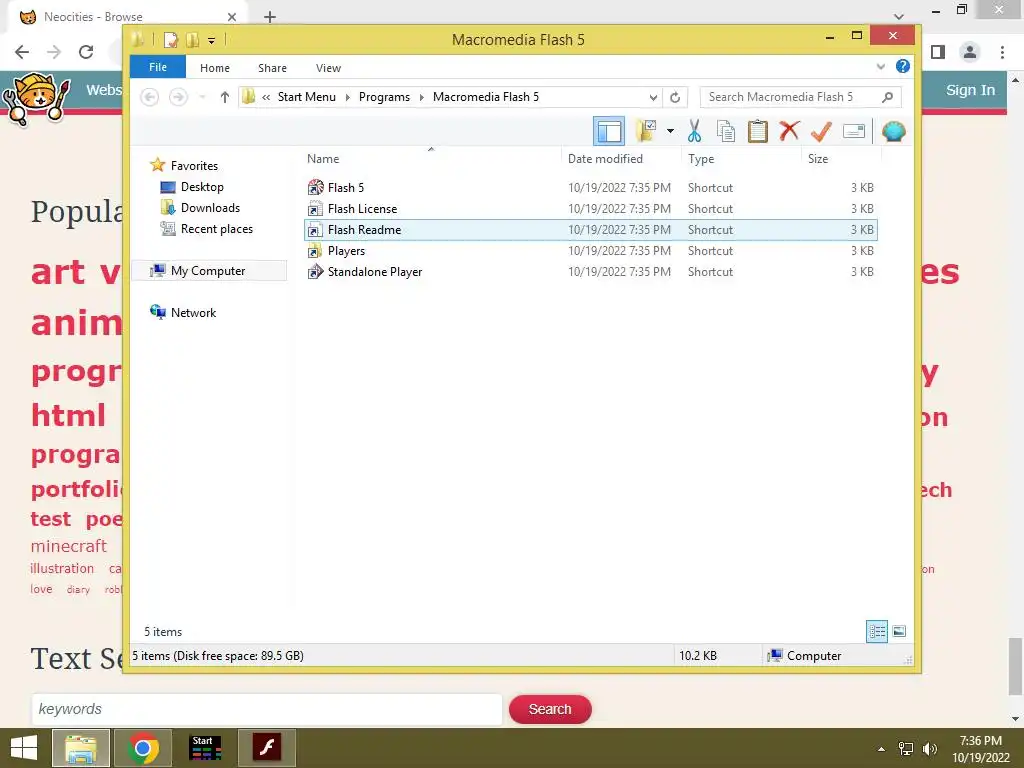Click quick access New folder icon
This screenshot has width=1024, height=768.
pos(192,40)
